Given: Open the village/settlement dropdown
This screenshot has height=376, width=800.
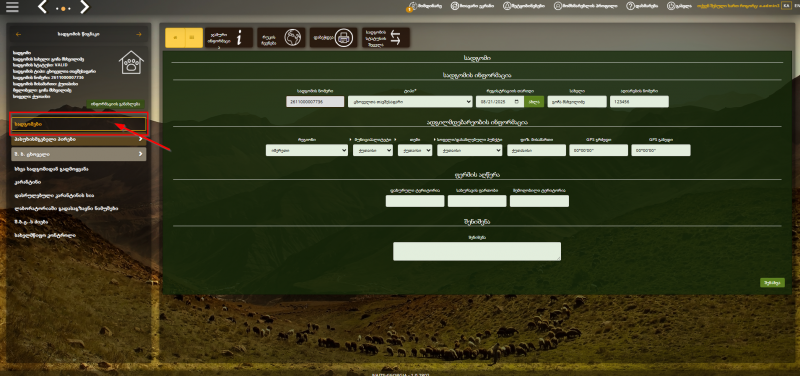Looking at the screenshot, I should (470, 150).
